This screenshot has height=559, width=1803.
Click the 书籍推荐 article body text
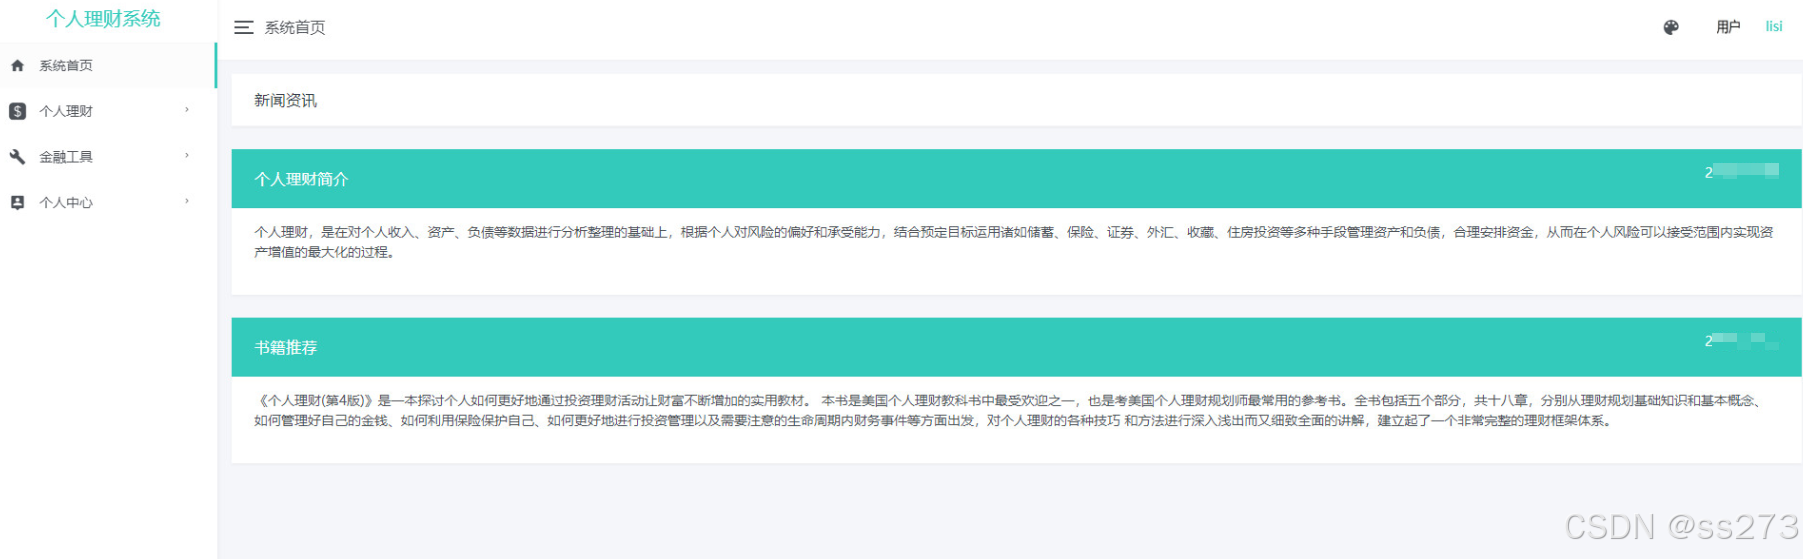1008,410
